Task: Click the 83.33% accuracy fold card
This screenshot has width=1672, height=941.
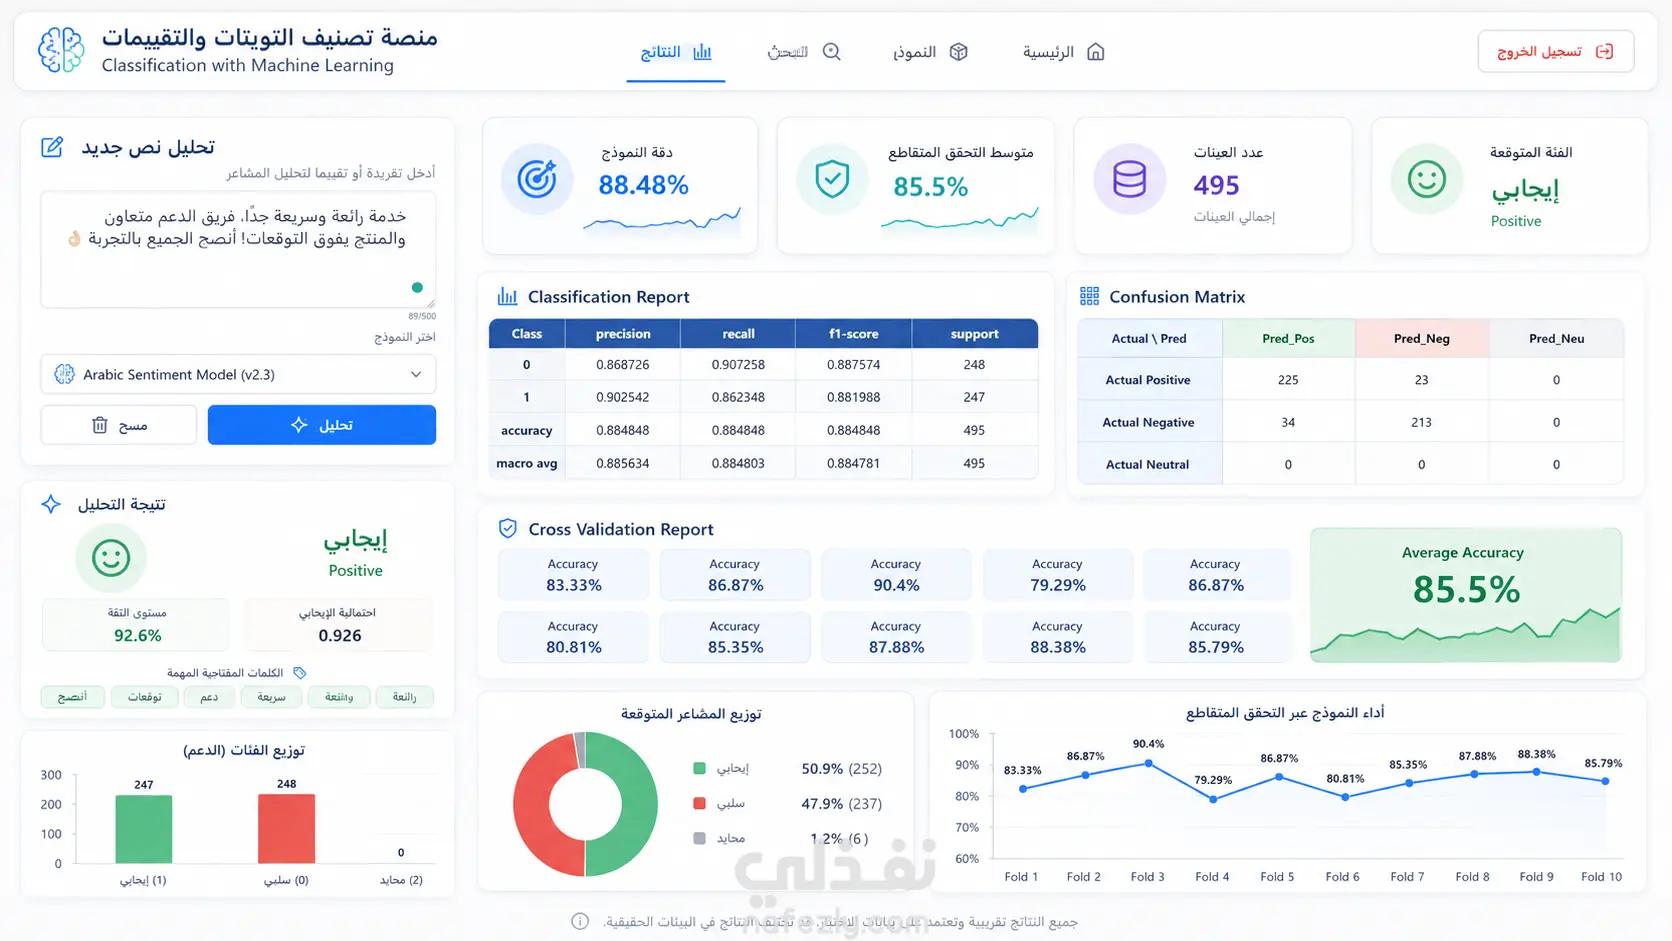Action: tap(573, 575)
